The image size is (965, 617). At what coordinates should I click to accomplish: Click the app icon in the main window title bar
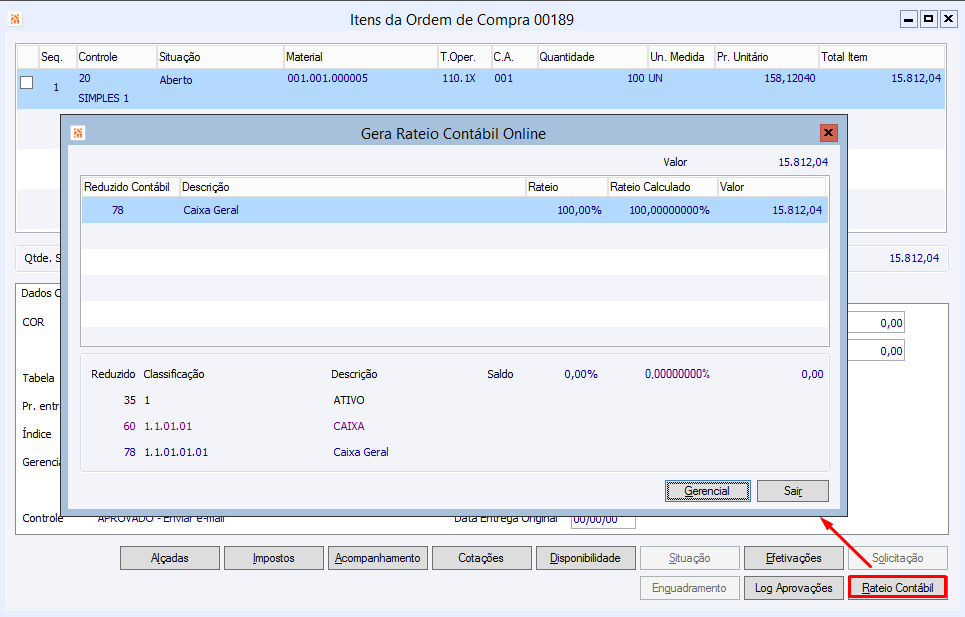coord(15,19)
